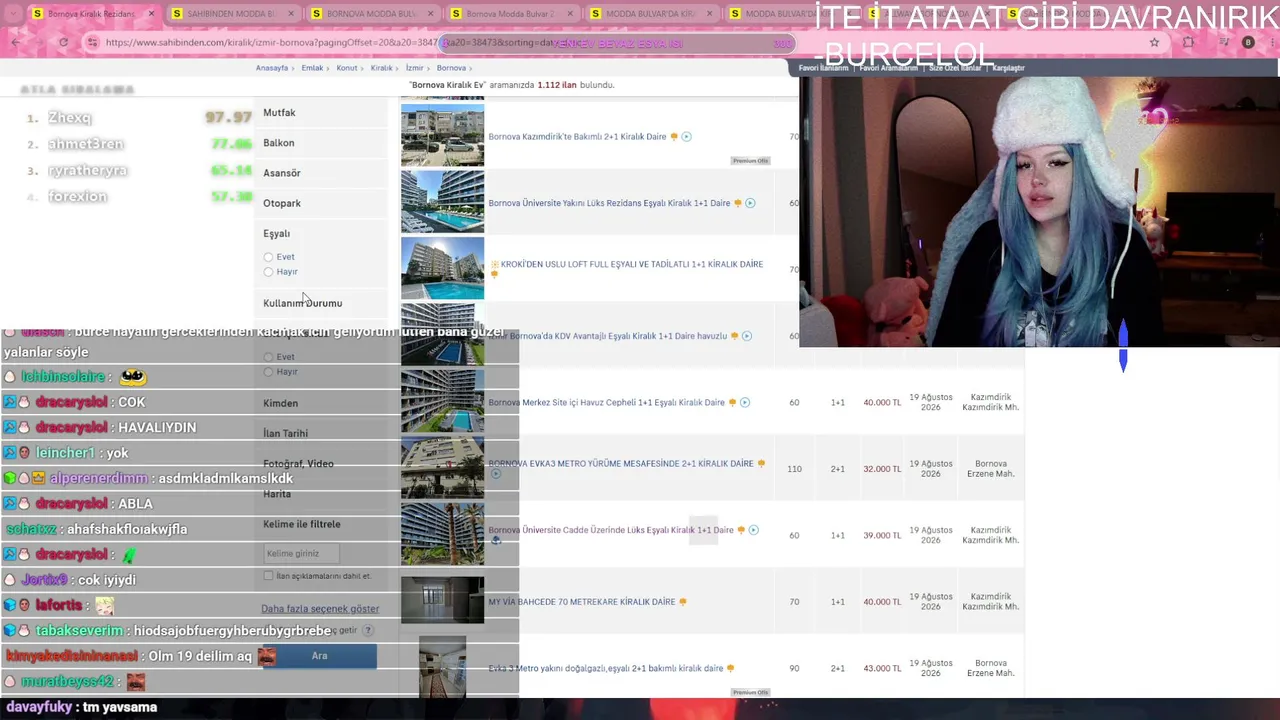
Task: Select Hayır under Eşyalı
Action: pyautogui.click(x=268, y=272)
